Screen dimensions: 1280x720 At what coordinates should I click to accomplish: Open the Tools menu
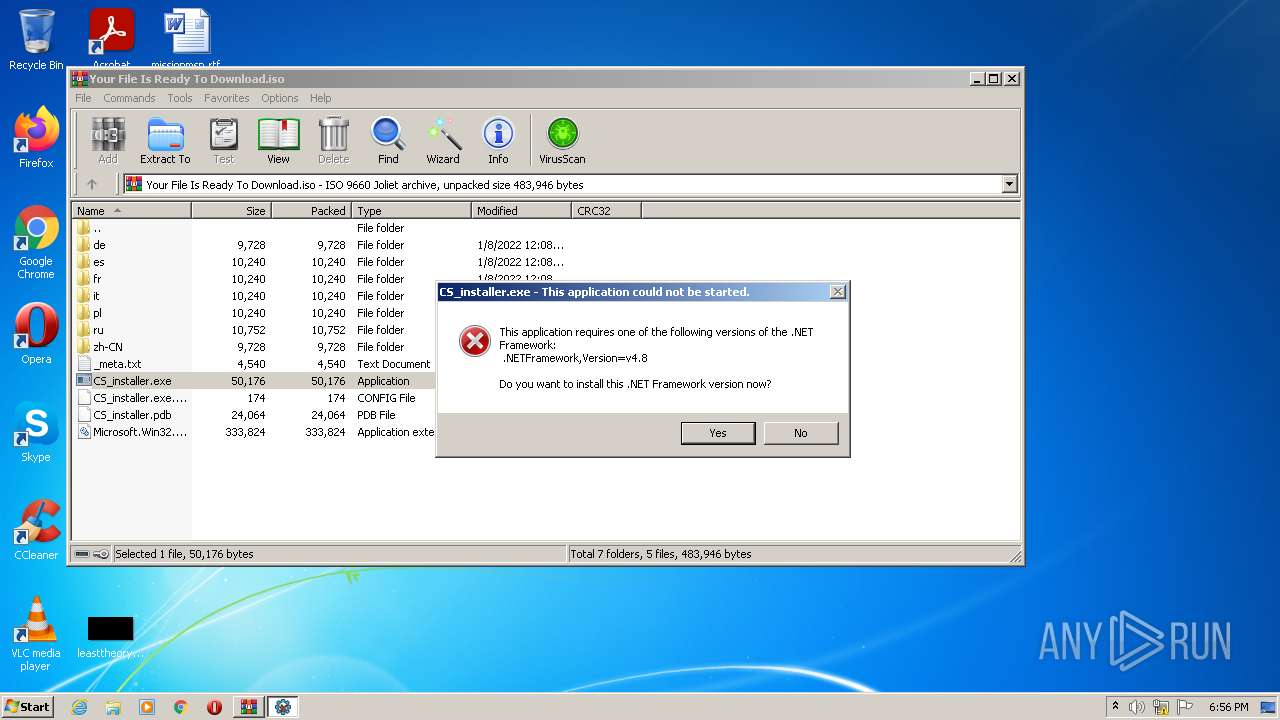click(180, 98)
